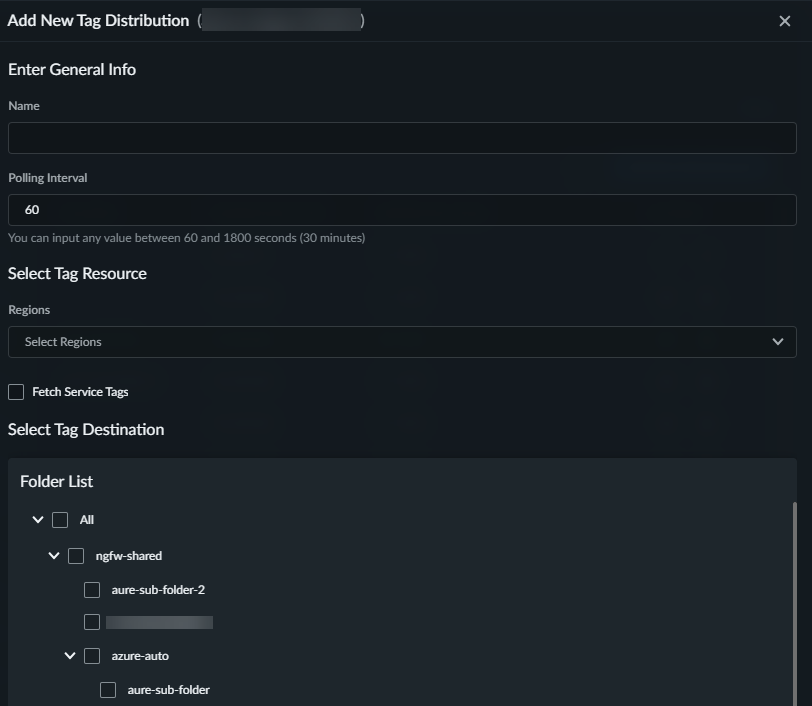Open the Select Regions dropdown

[x=390, y=342]
